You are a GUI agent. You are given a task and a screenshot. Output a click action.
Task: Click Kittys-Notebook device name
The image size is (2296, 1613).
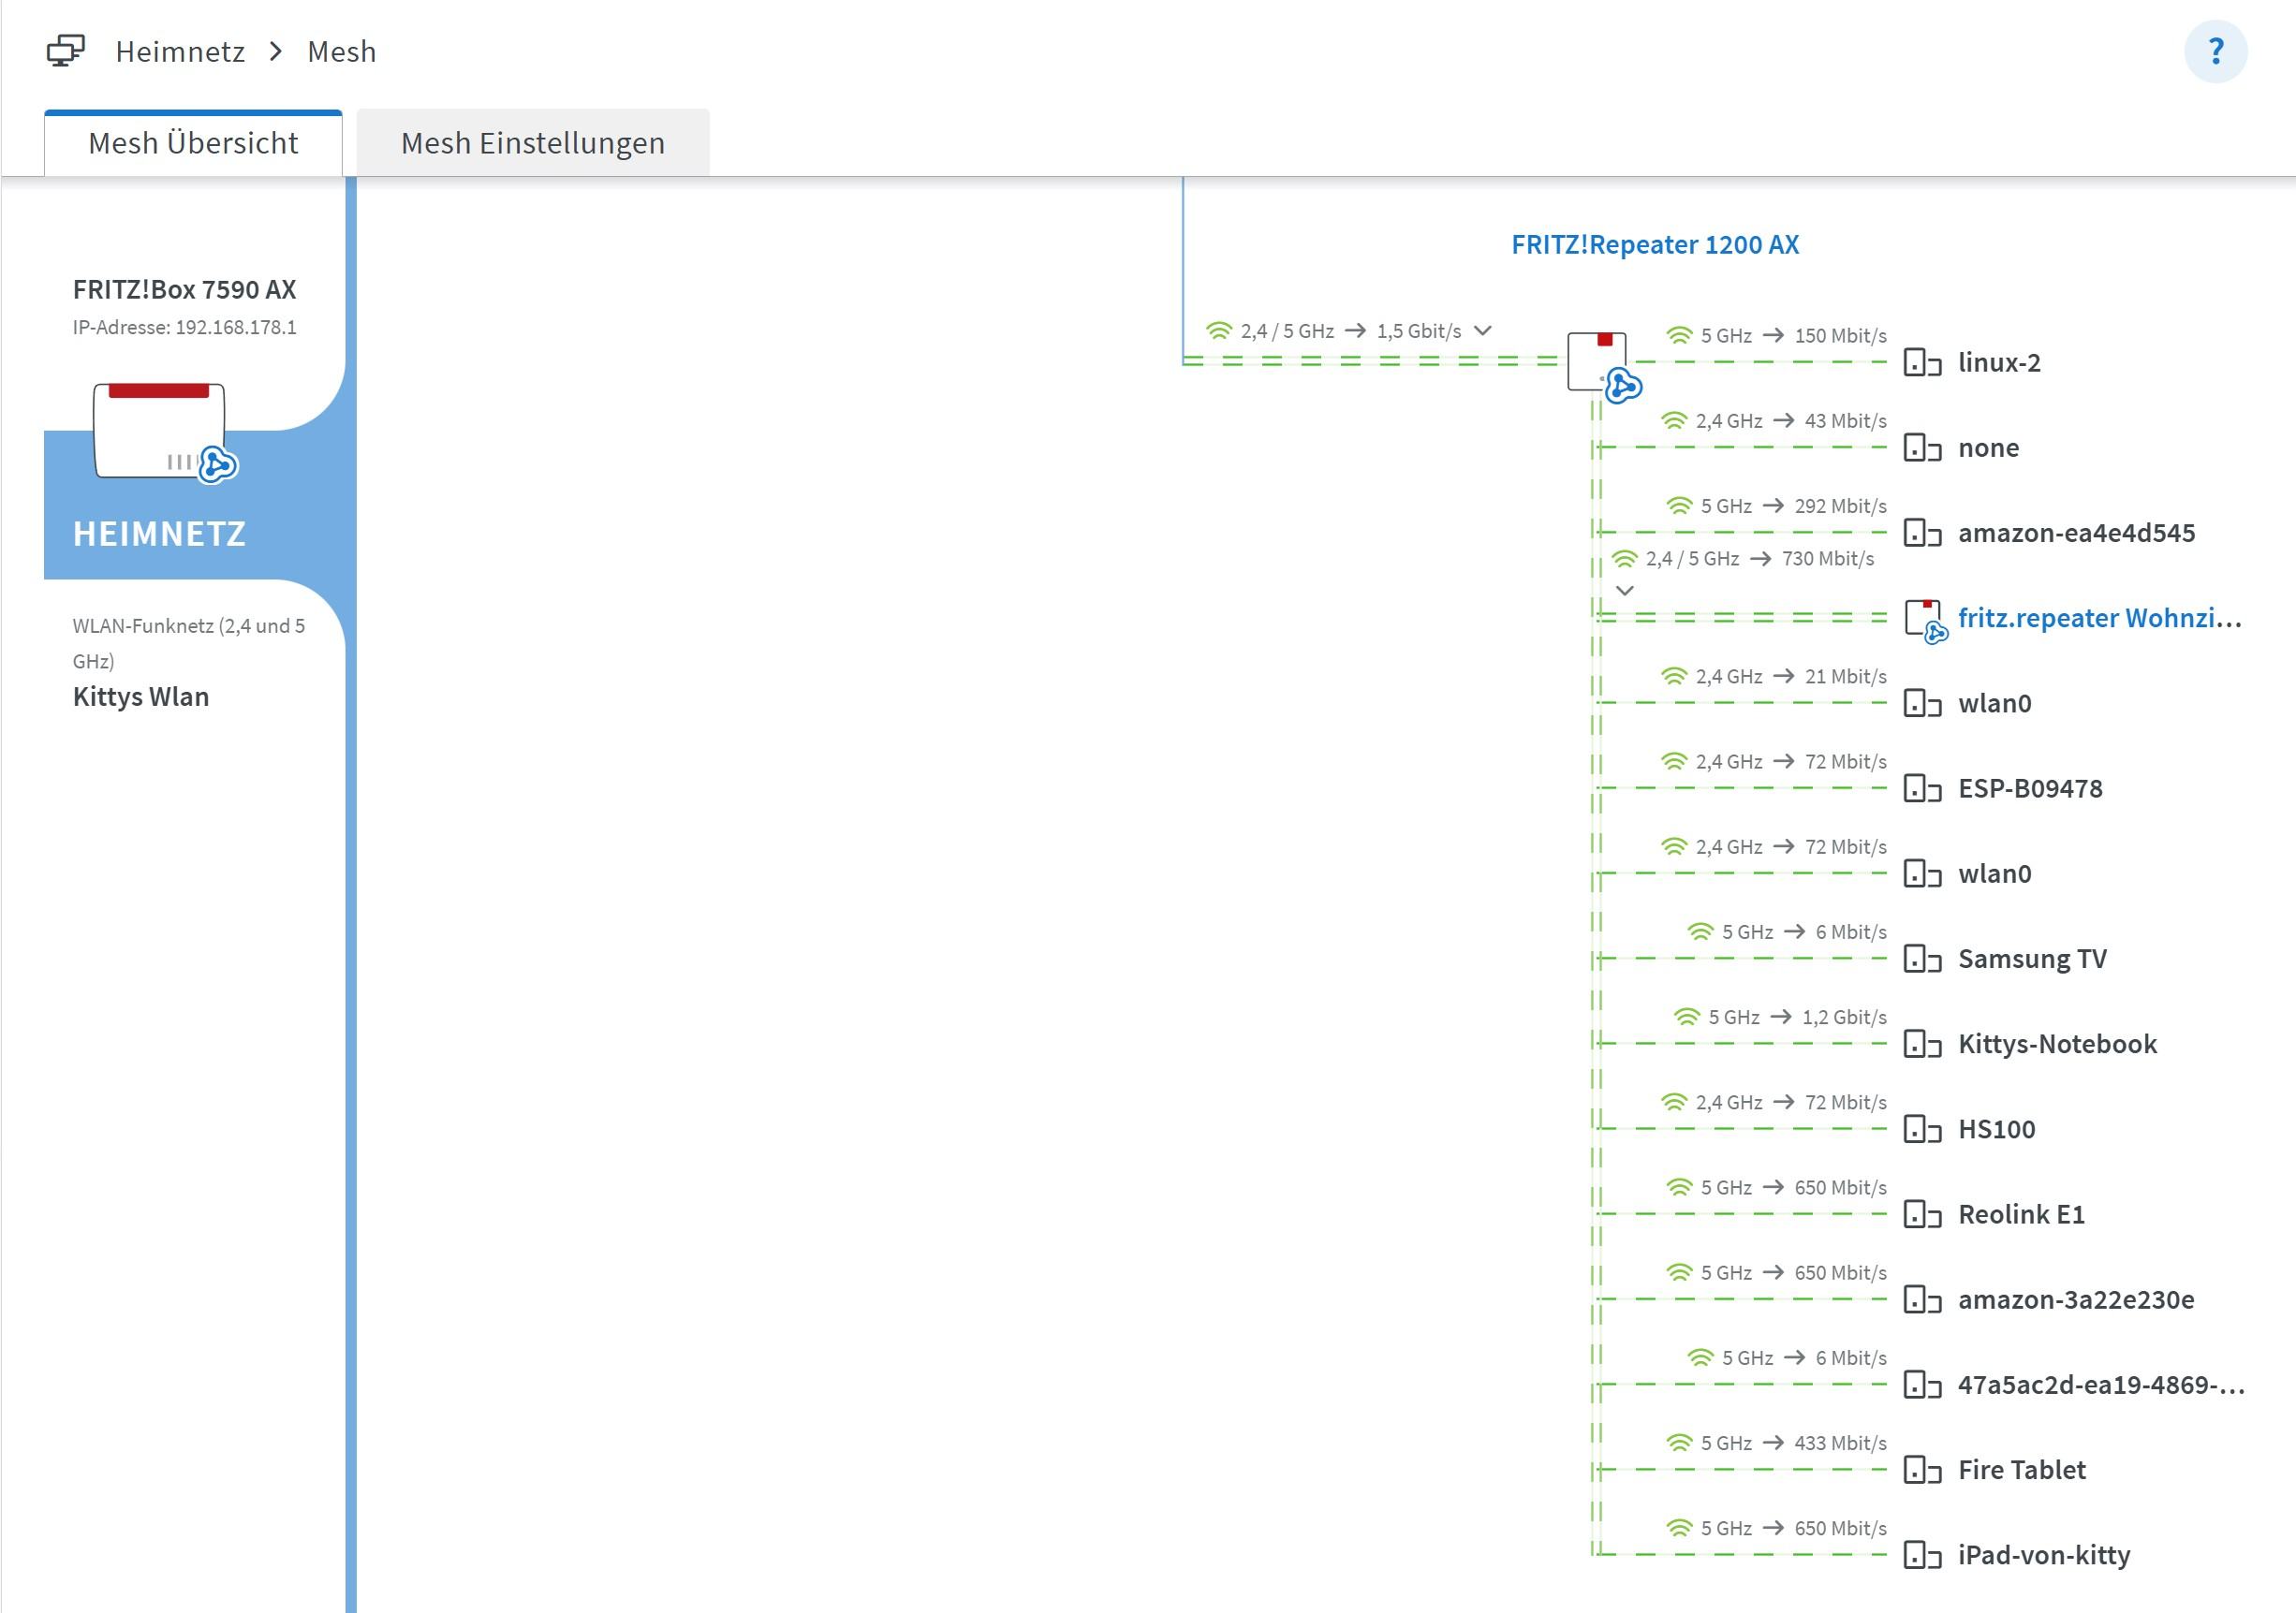coord(2057,1043)
